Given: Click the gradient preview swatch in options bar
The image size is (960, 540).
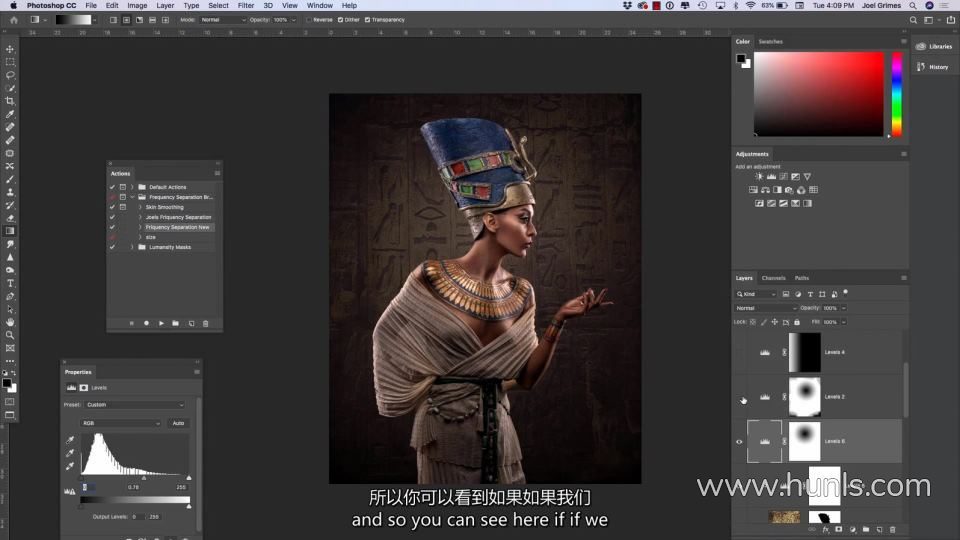Looking at the screenshot, I should (x=73, y=20).
